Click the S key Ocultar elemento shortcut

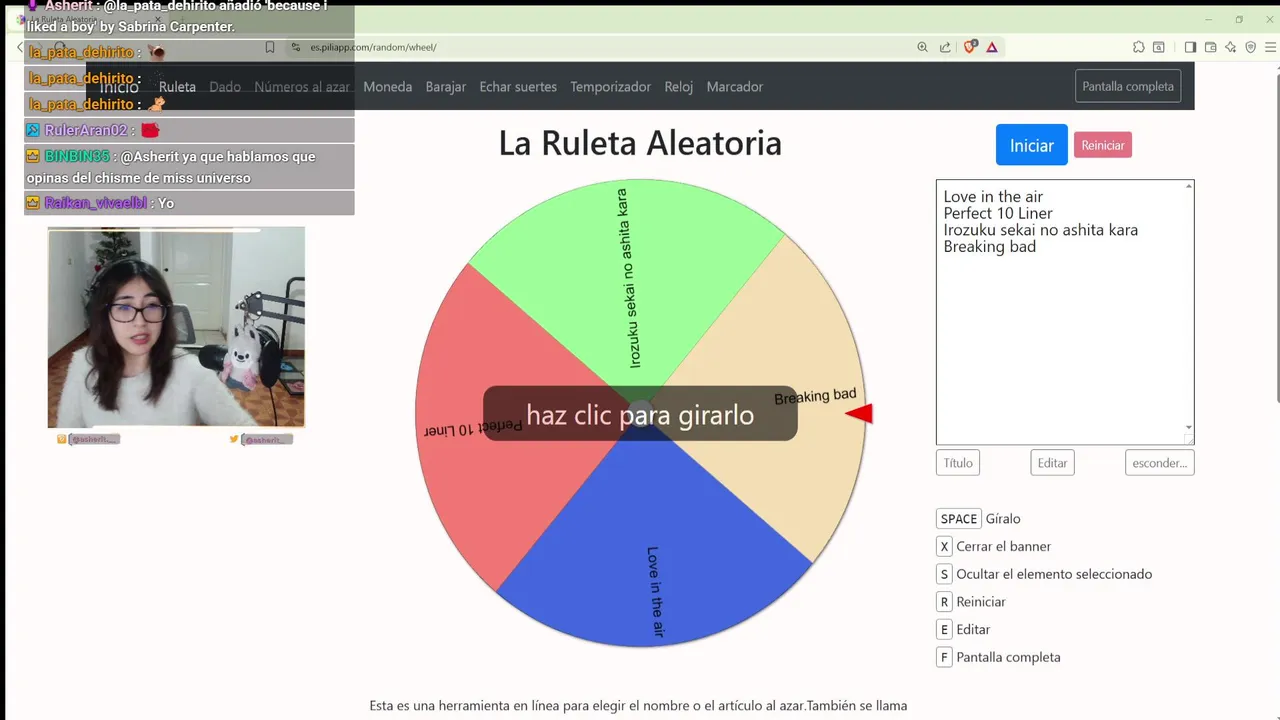944,574
